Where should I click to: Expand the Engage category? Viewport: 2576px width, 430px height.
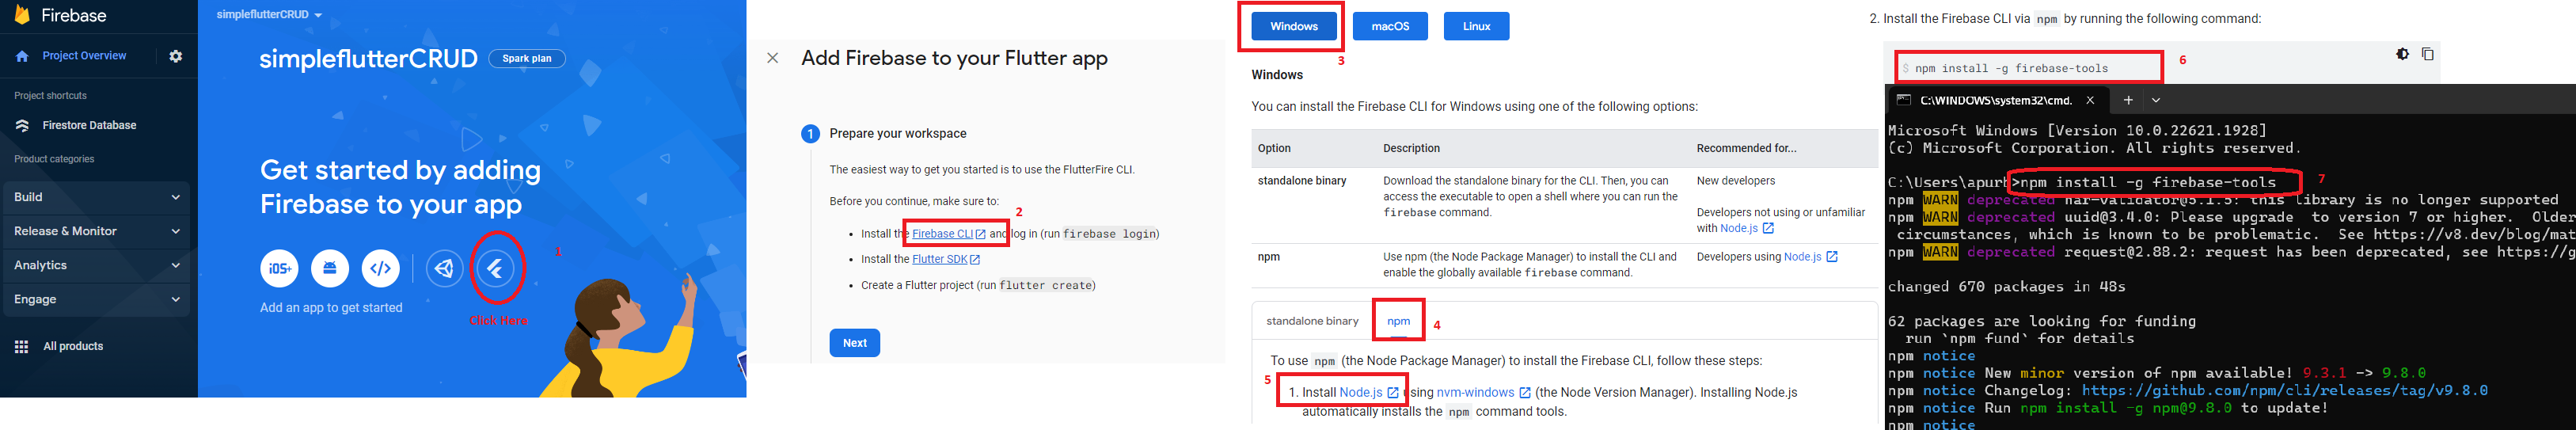click(x=96, y=299)
